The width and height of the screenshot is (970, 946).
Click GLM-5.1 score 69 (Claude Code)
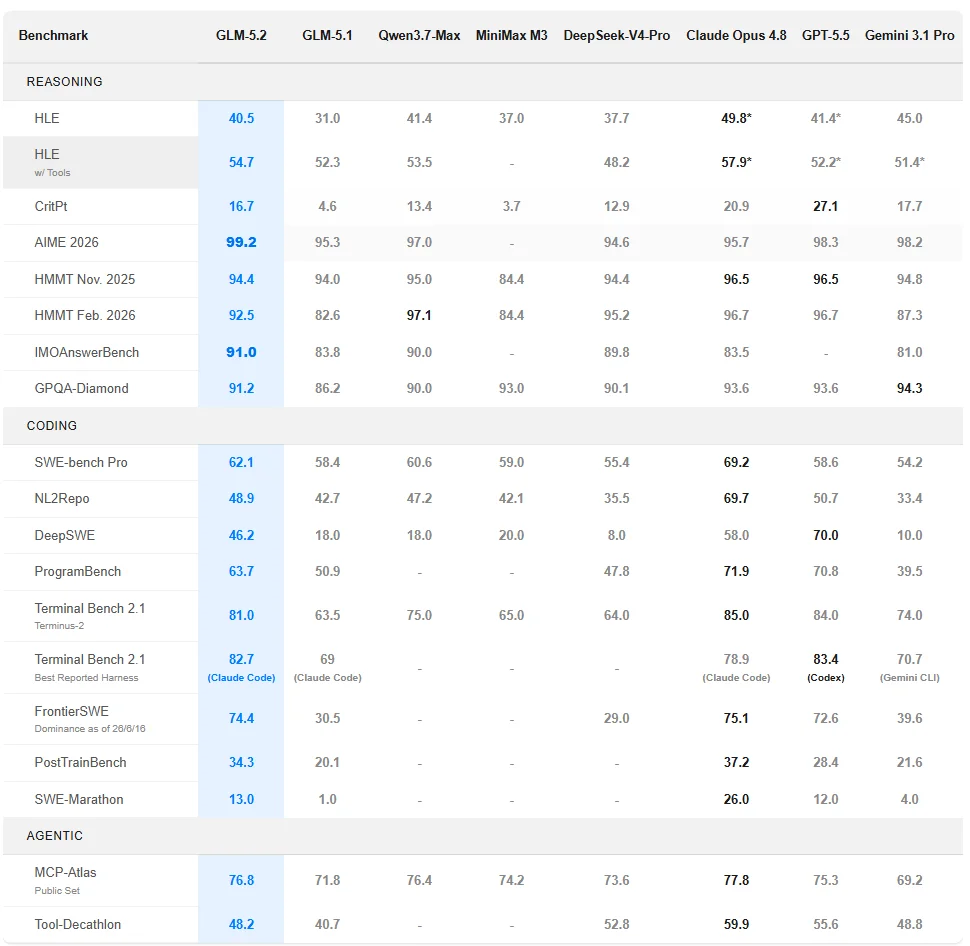coord(327,668)
